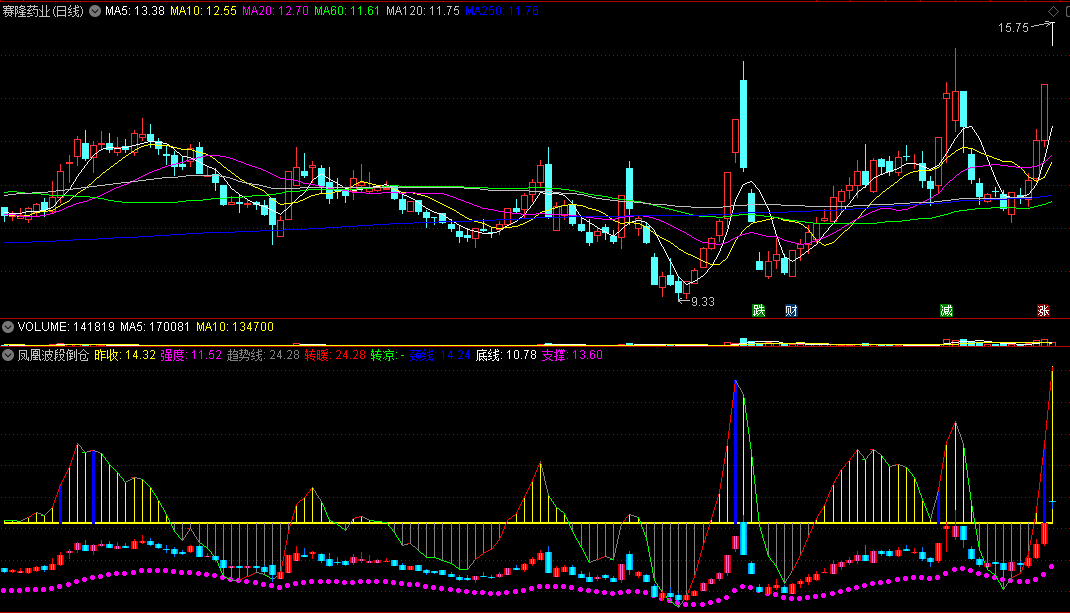Click the blue MA250: 11.76 label
This screenshot has width=1070, height=613.
(x=502, y=11)
